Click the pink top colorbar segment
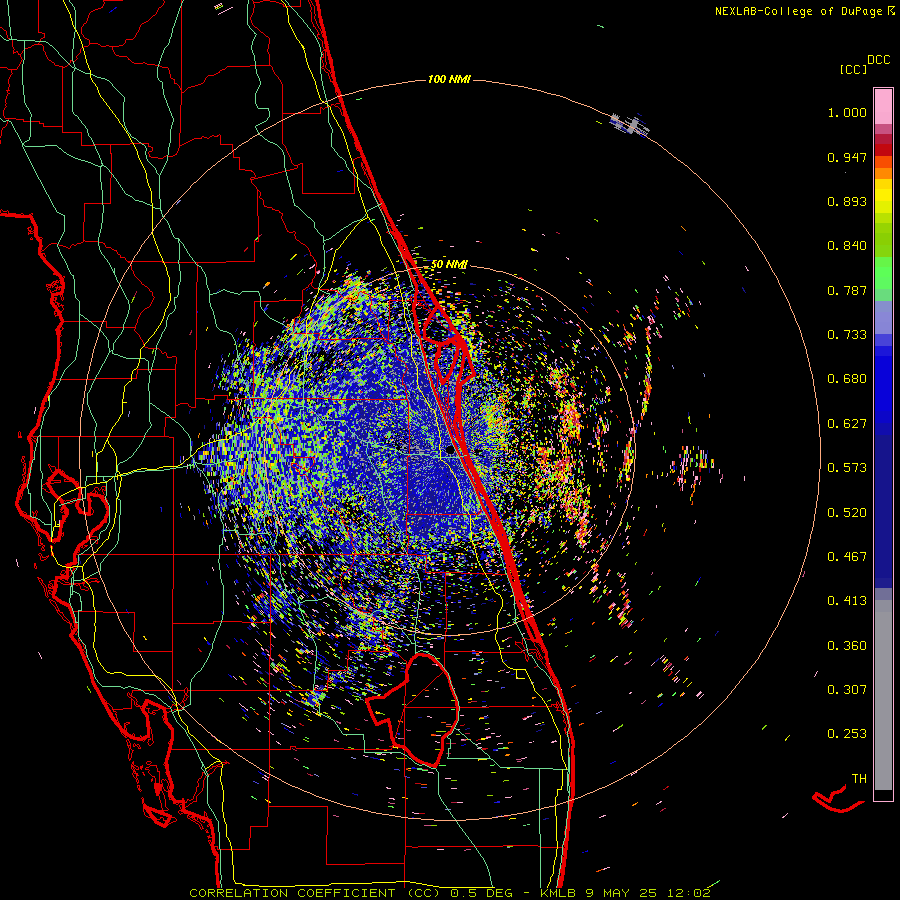Screen dimensions: 900x900 pos(883,106)
